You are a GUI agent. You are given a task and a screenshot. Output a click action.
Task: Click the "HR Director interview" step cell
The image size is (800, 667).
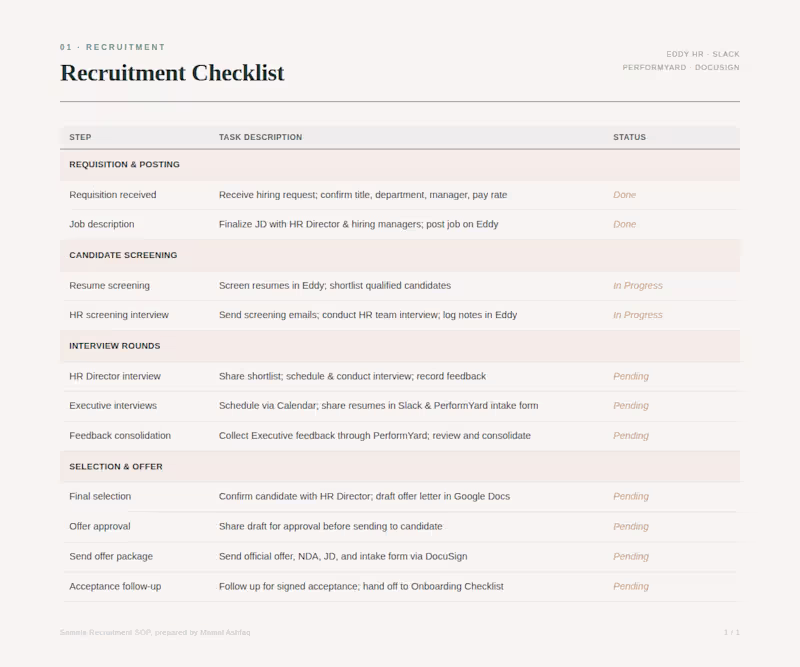tap(115, 377)
